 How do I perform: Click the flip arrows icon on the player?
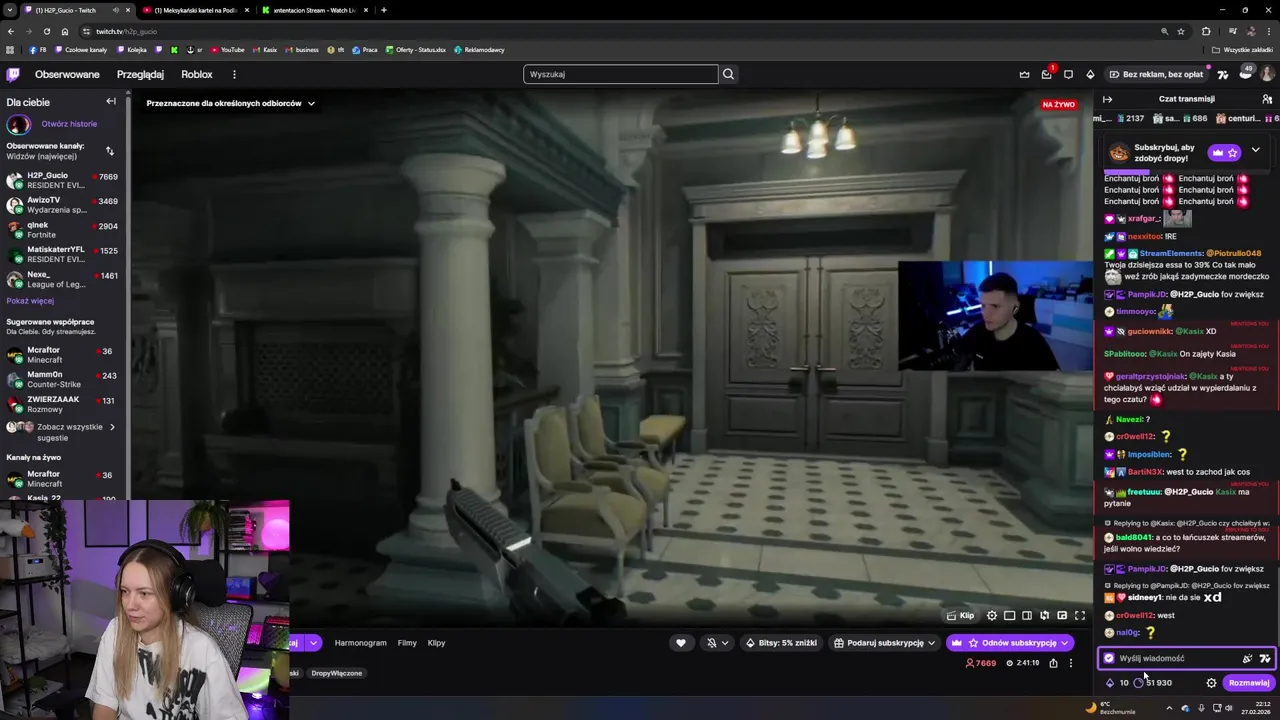coord(1044,615)
